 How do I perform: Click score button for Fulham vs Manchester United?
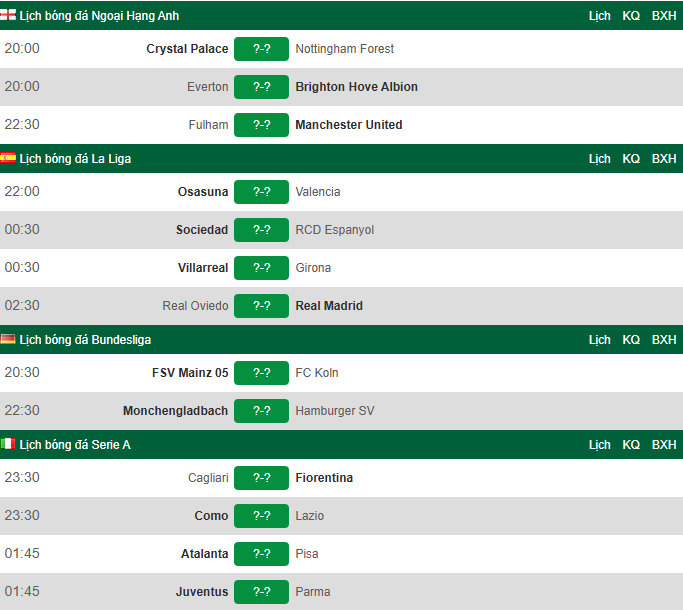(261, 125)
